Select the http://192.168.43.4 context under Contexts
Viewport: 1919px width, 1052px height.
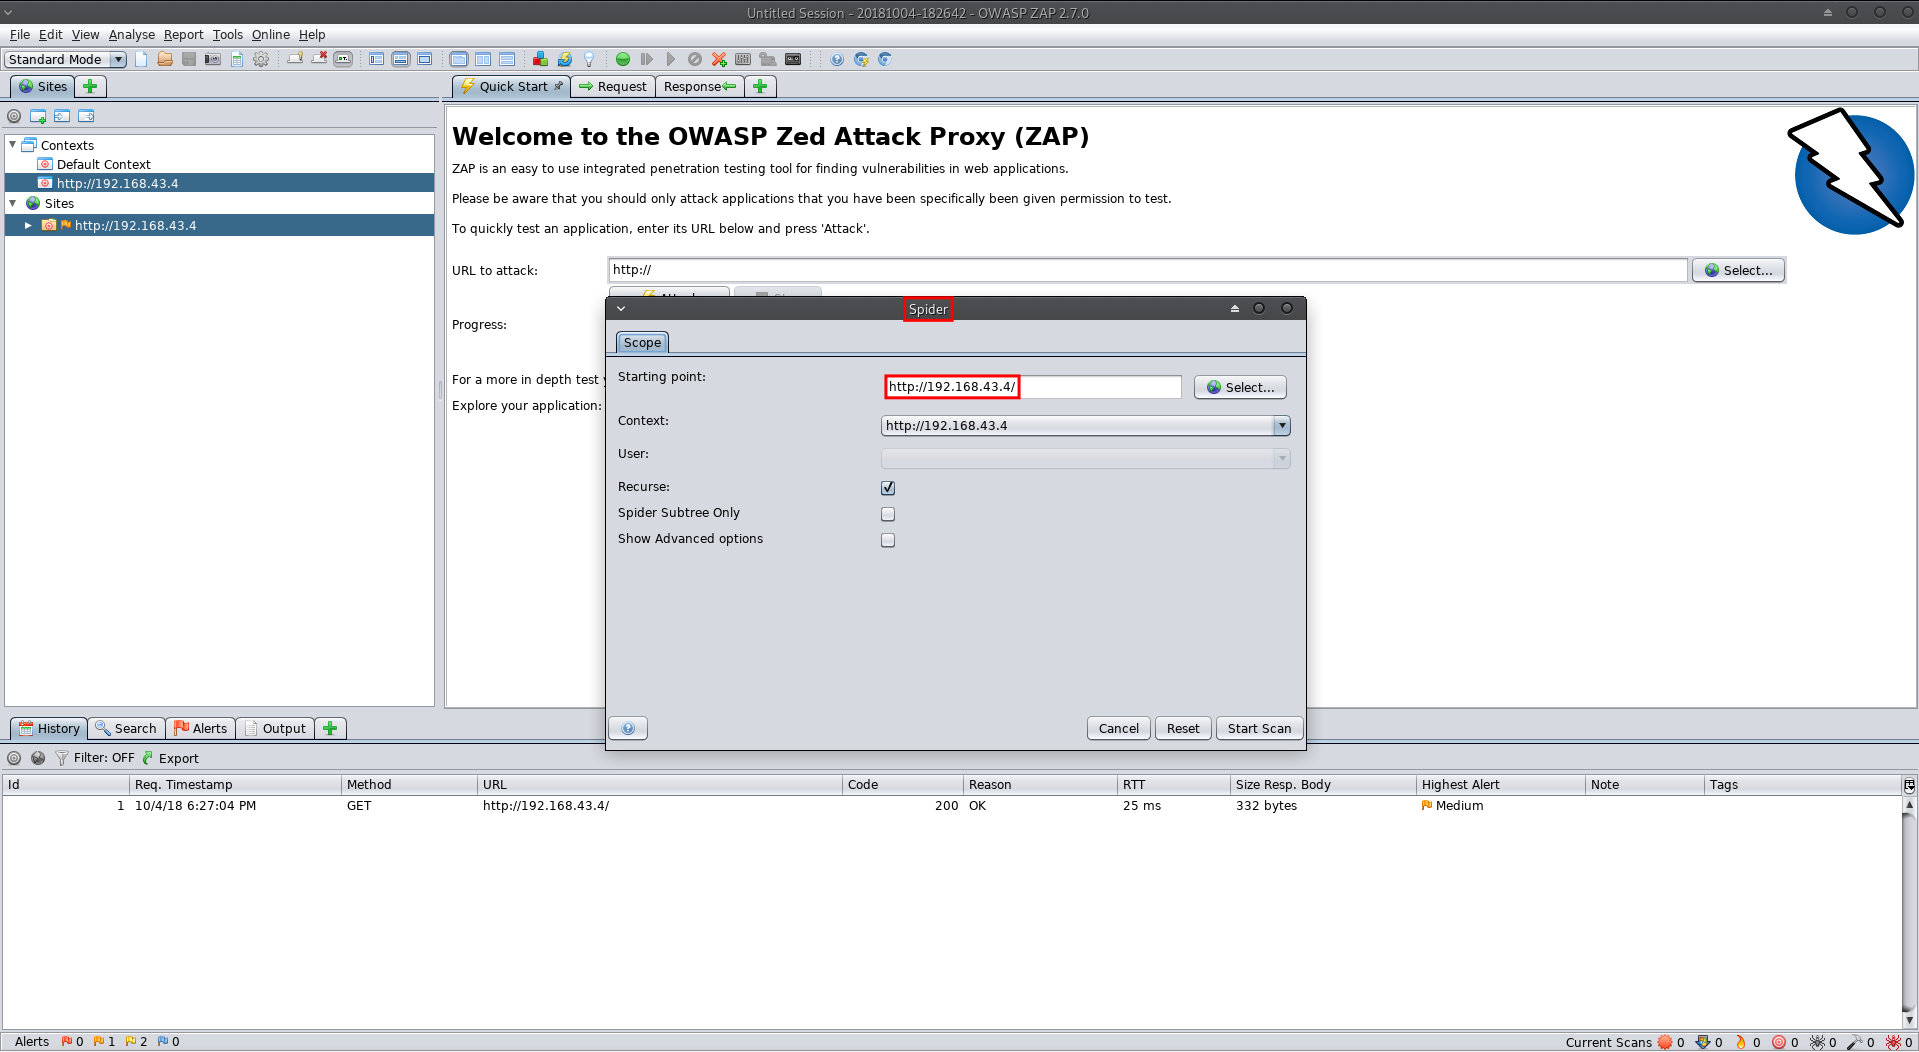[x=118, y=183]
